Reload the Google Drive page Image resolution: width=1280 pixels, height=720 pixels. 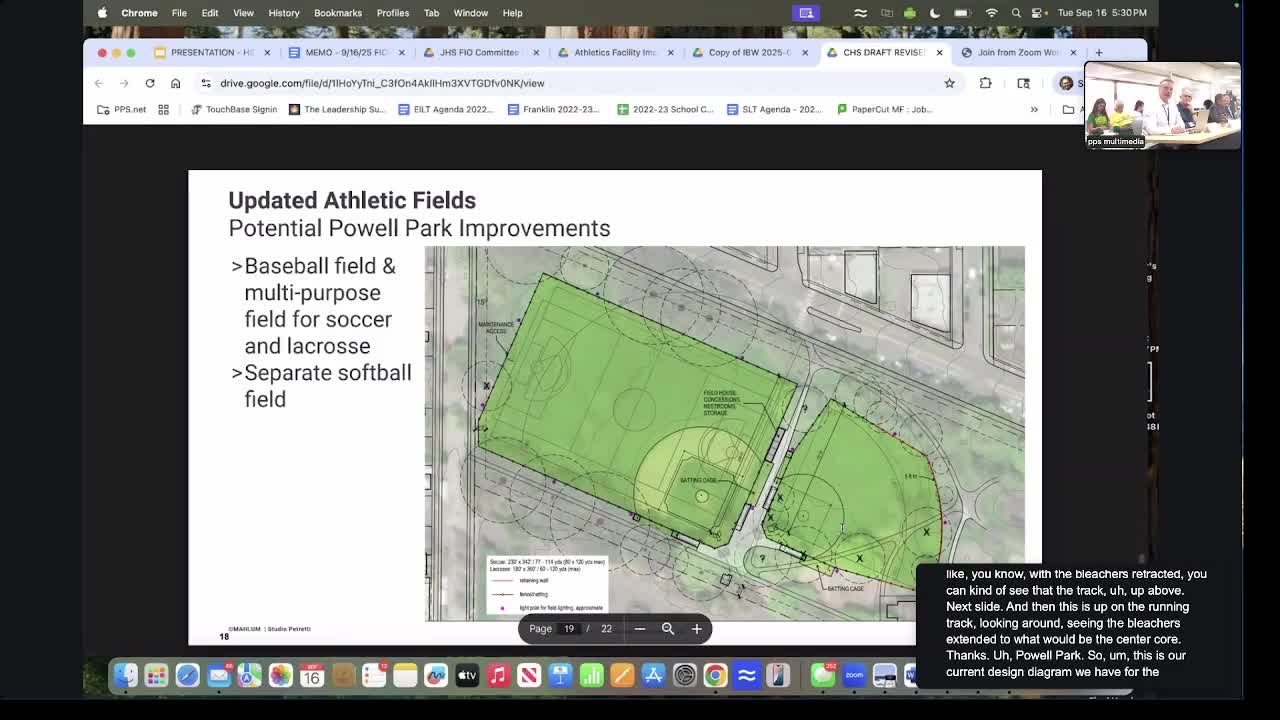150,83
